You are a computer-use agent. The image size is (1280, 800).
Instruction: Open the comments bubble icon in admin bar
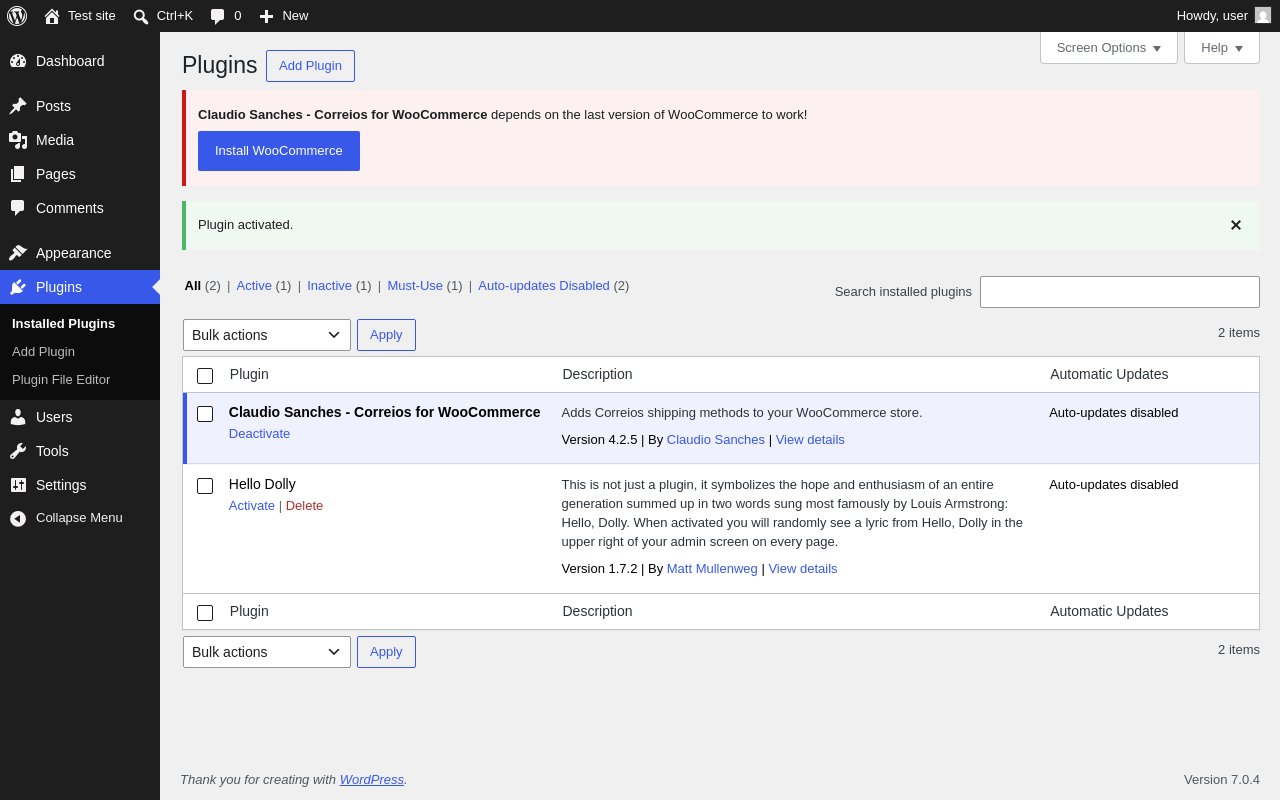pos(218,16)
